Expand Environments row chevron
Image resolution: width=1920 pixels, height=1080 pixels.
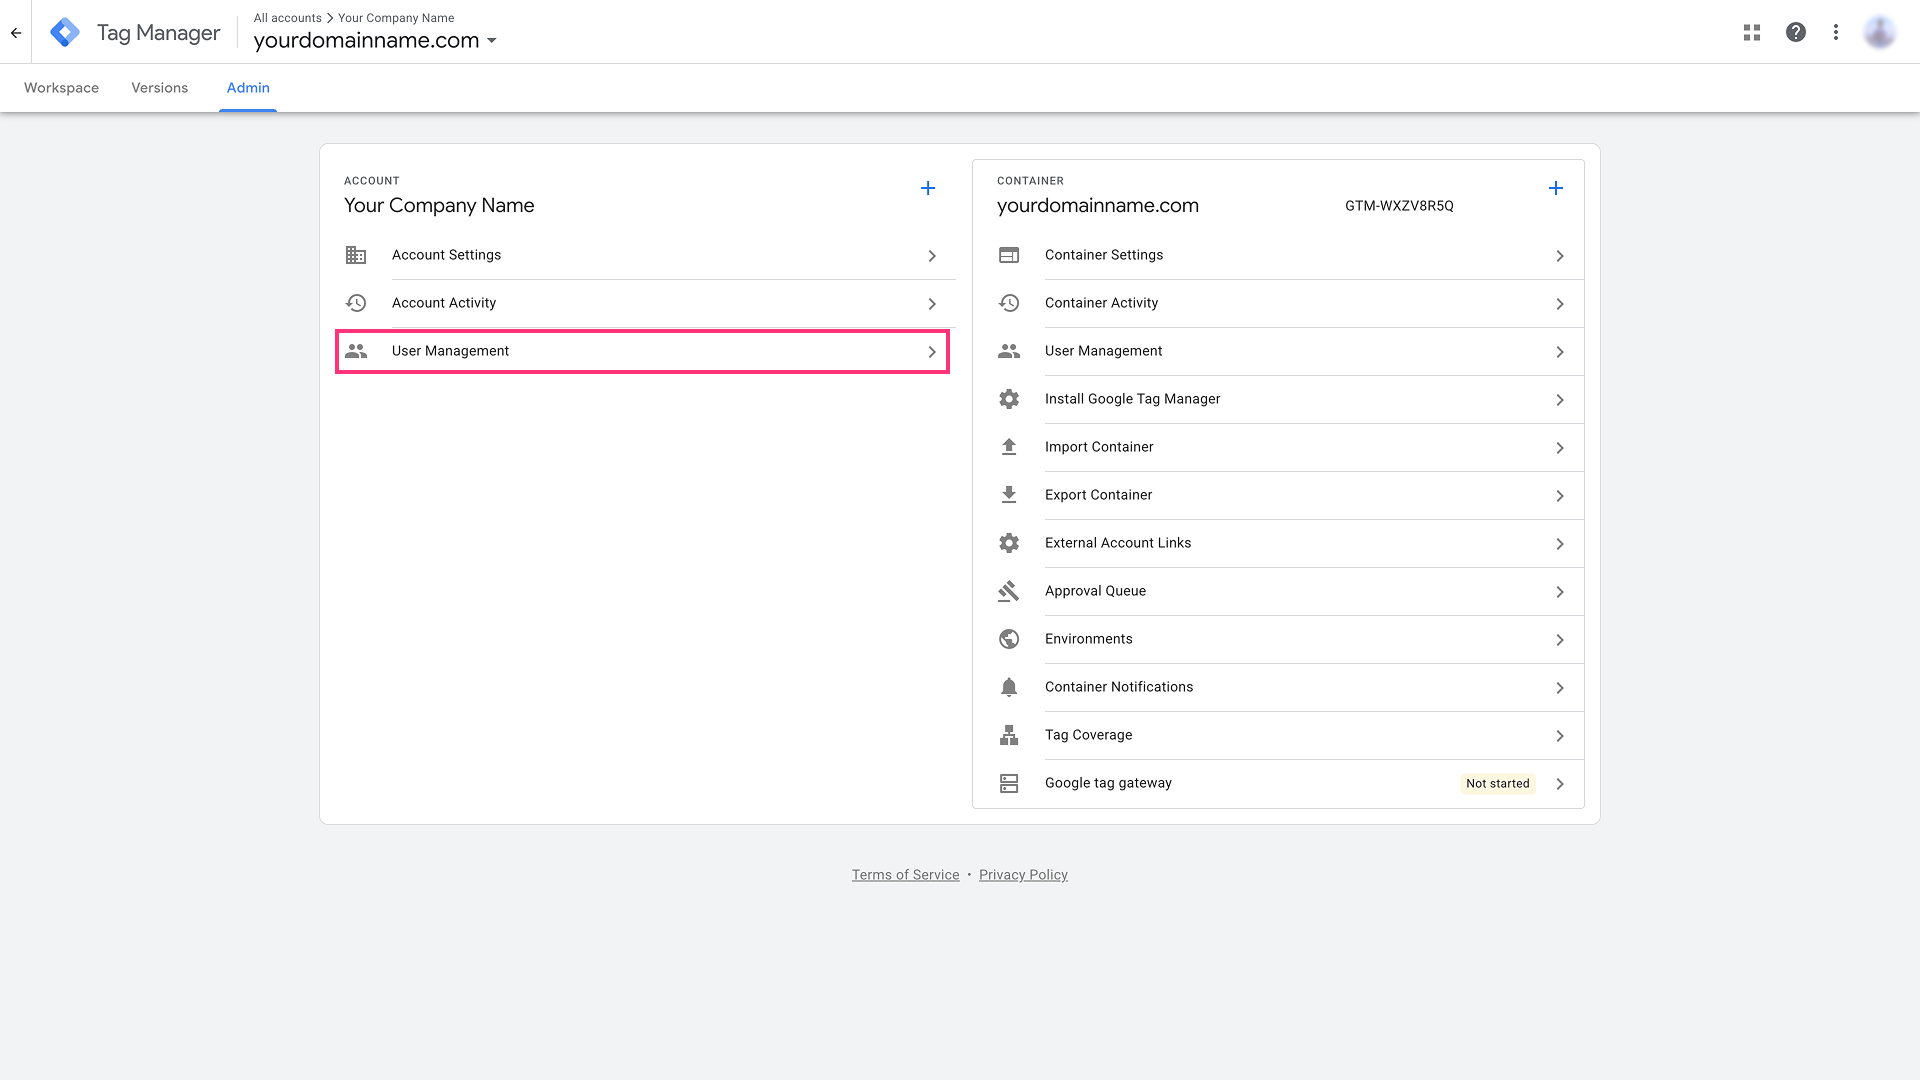click(x=1560, y=640)
